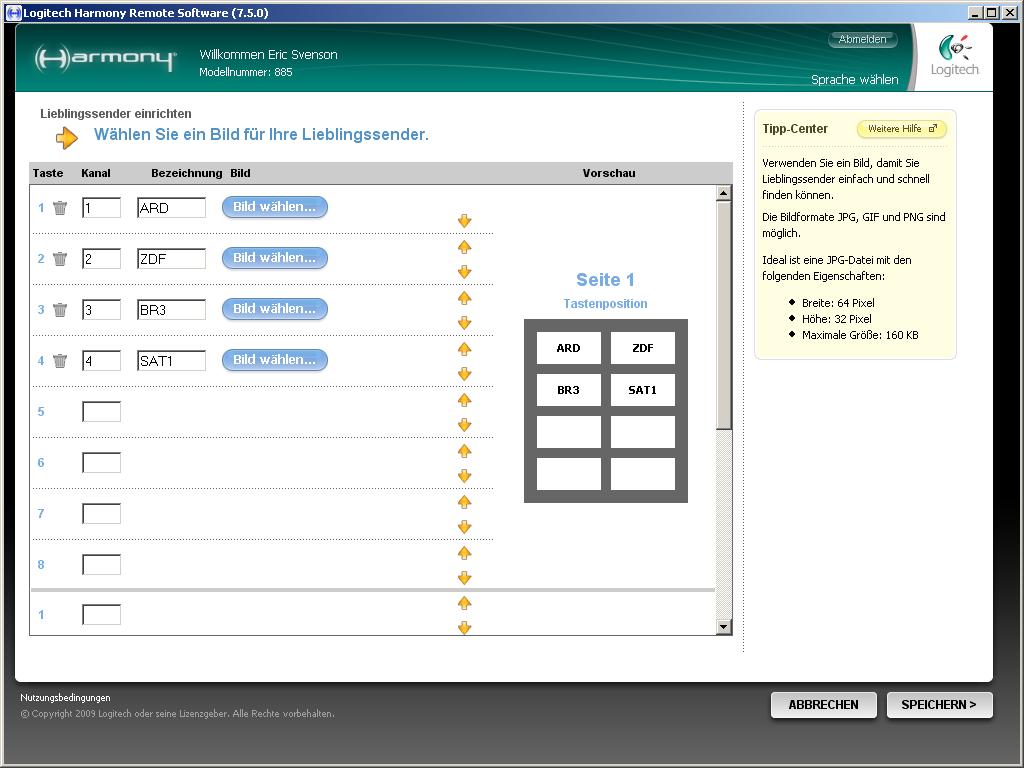
Task: Click the up arrow for key 6 row
Action: [464, 451]
